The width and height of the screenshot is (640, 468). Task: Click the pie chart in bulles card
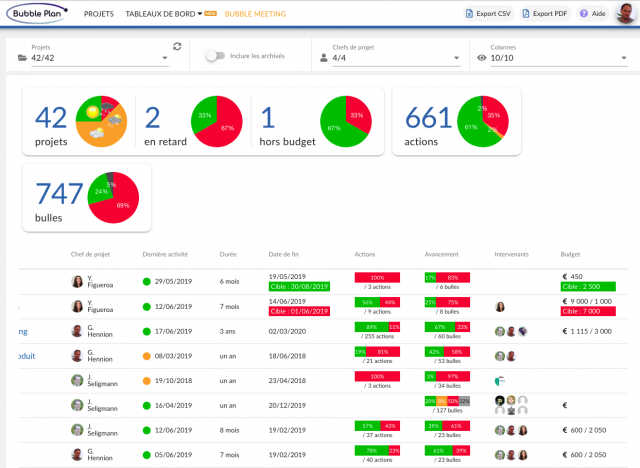click(115, 197)
